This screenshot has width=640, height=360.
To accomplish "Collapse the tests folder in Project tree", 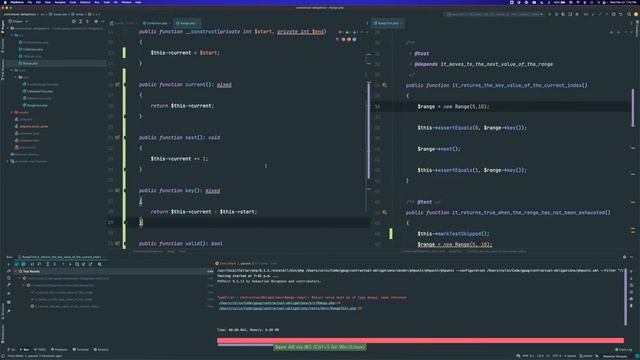I will point(12,70).
